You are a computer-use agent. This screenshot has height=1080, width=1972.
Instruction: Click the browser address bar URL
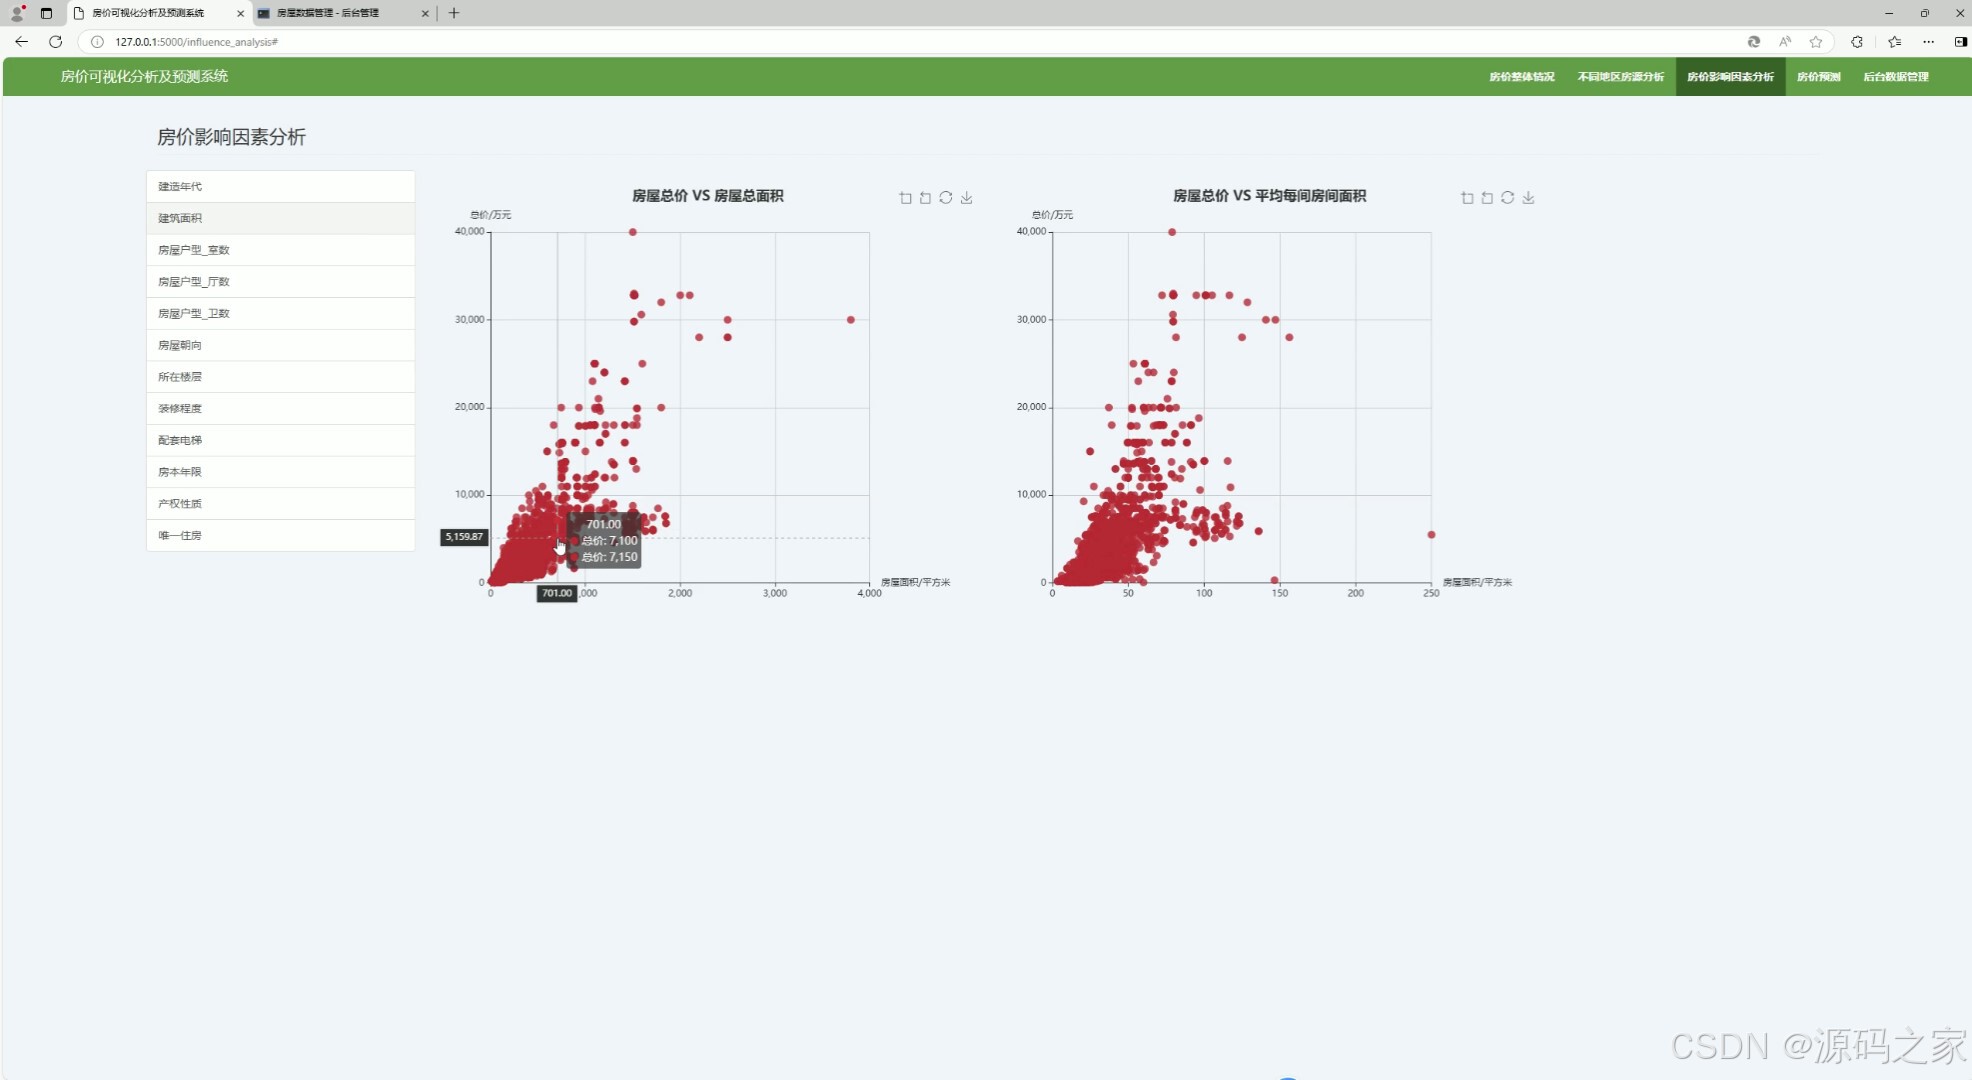tap(196, 42)
